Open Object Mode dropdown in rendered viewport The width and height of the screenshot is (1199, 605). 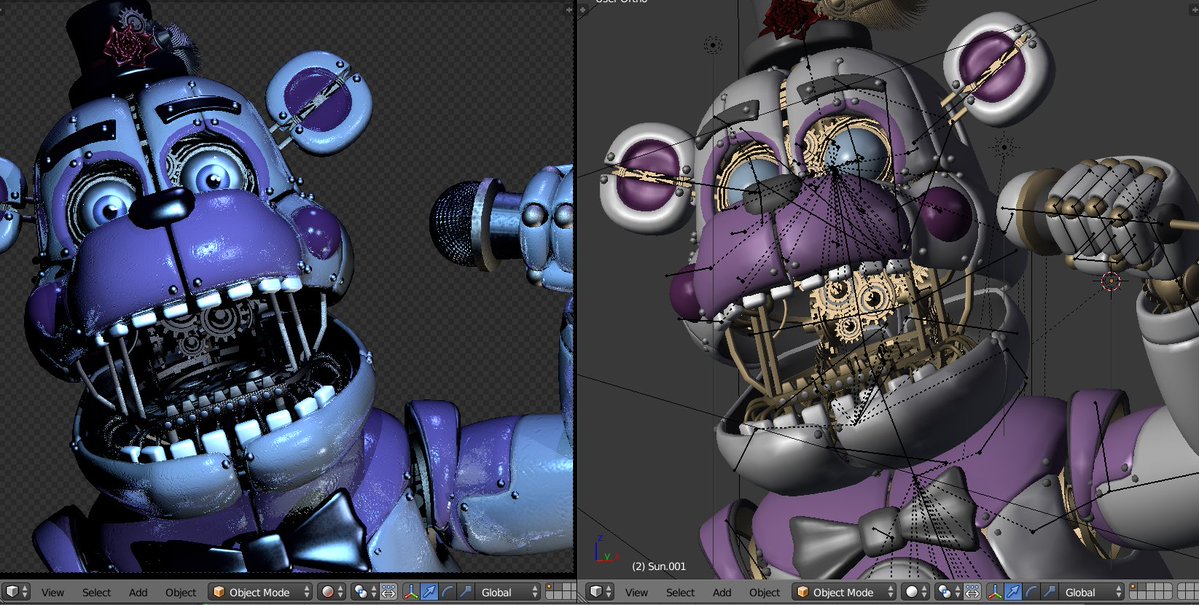[x=261, y=592]
